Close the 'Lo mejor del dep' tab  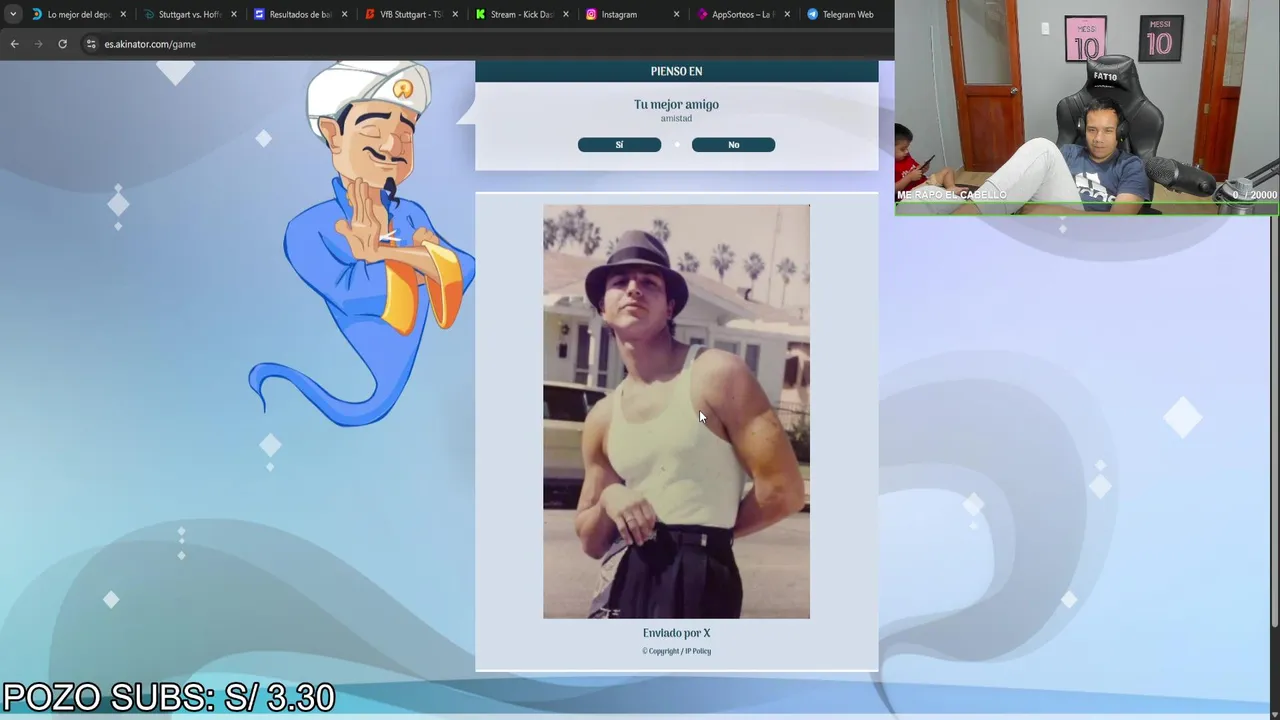point(123,14)
